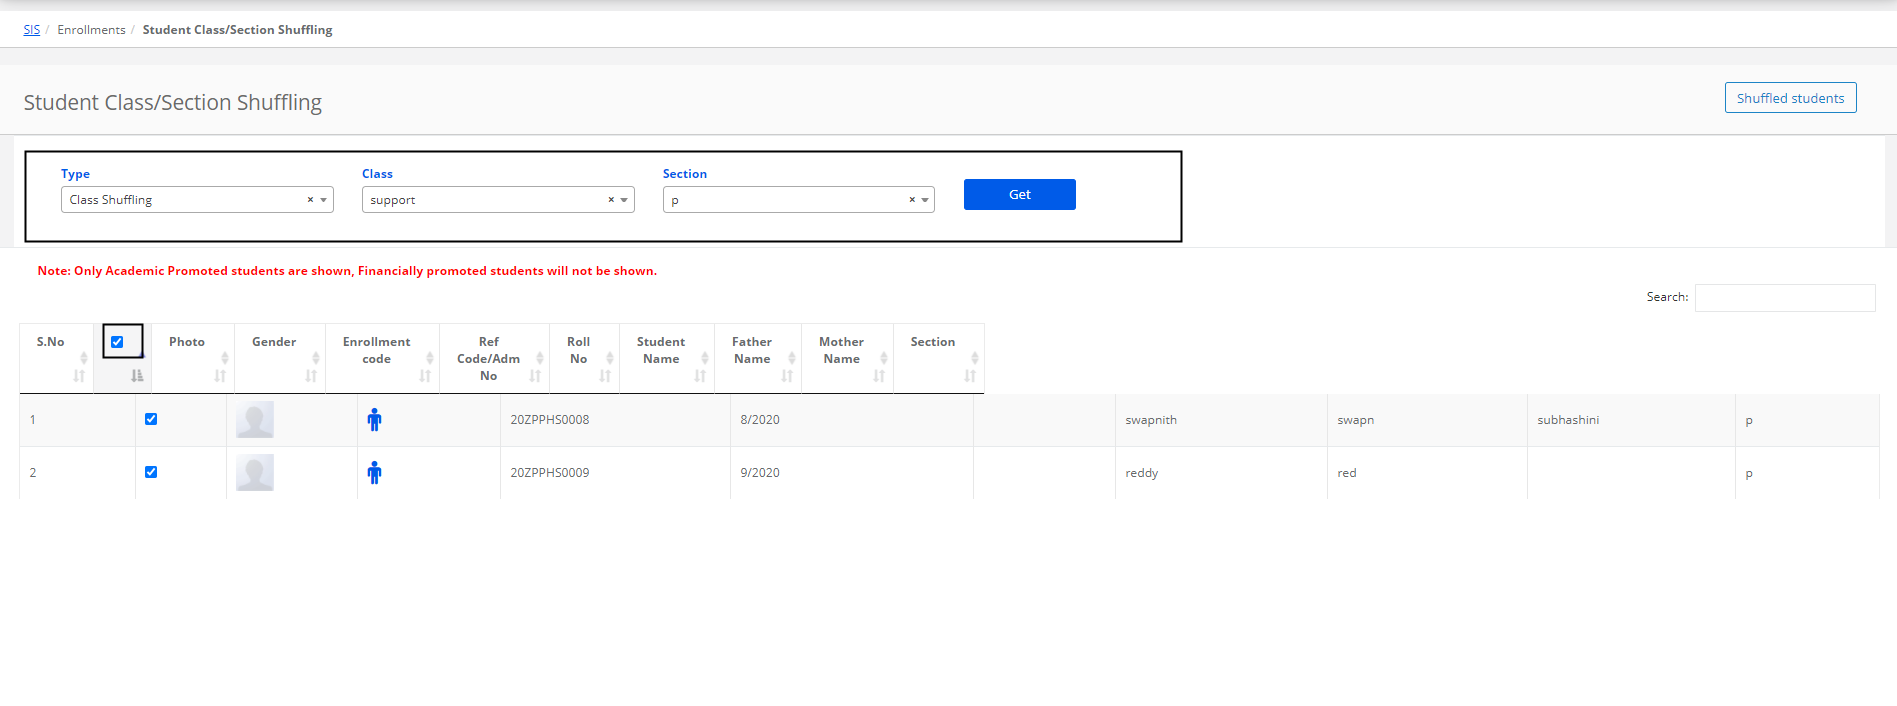
Task: Sort table by Ref Code/Adm No
Action: 494,358
